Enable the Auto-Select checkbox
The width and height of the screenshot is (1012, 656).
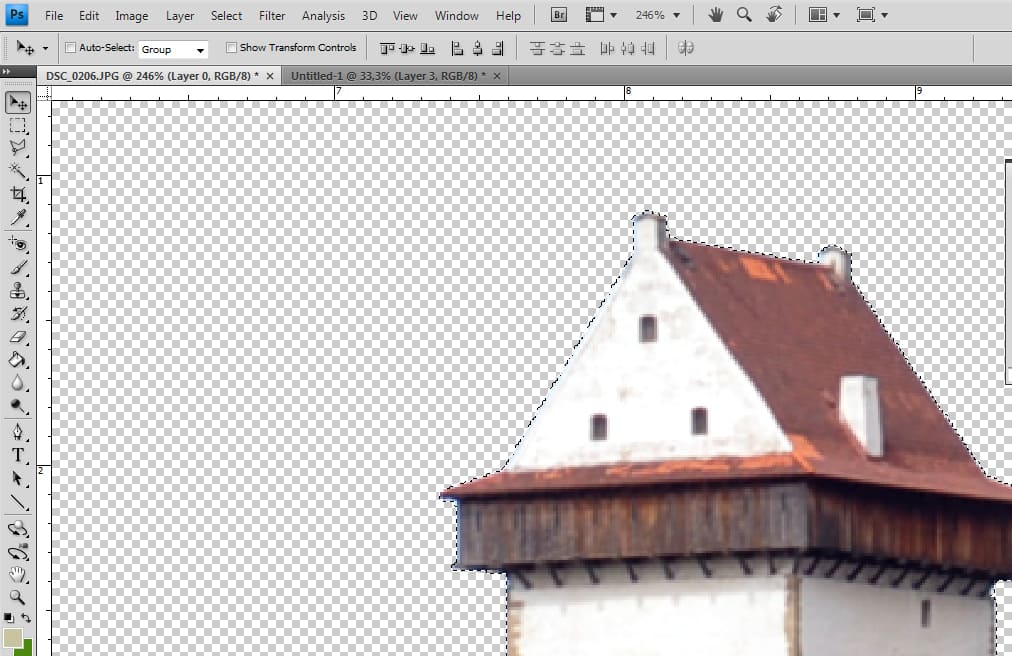pos(70,48)
